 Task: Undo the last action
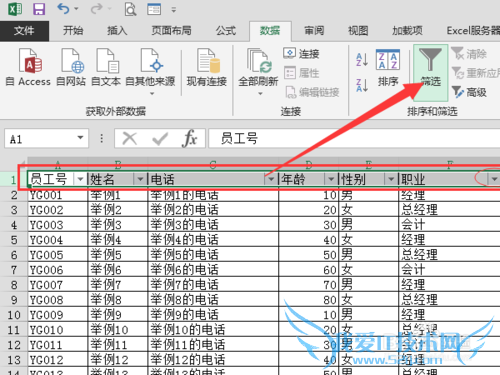63,9
